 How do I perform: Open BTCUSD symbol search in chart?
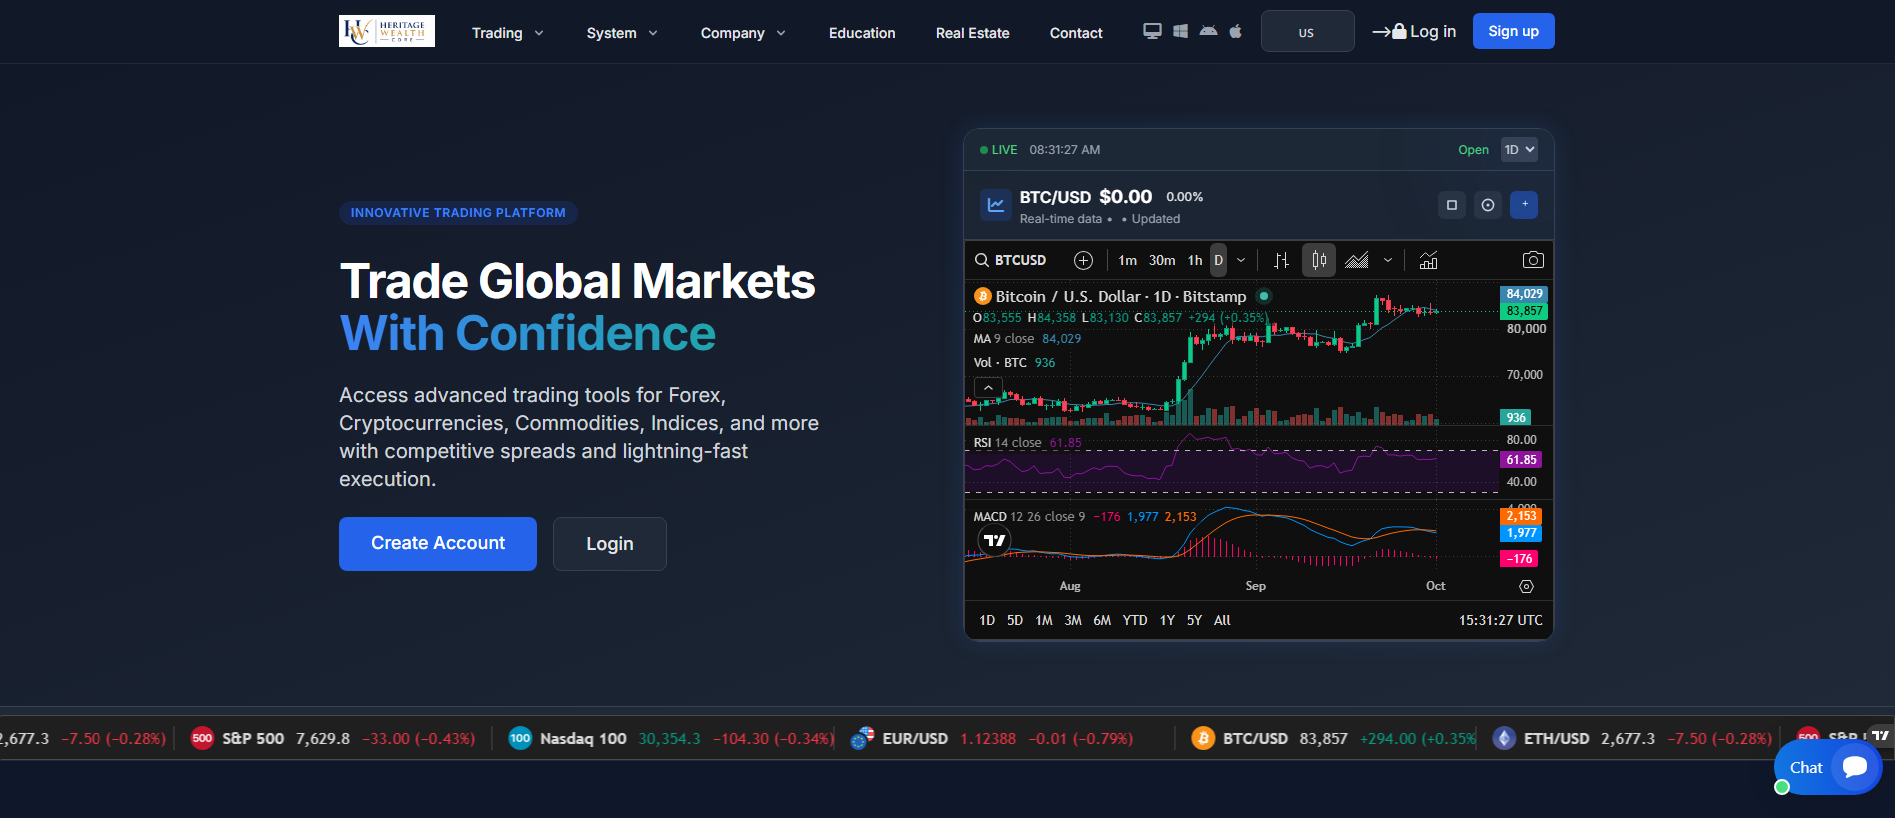[x=1011, y=260]
